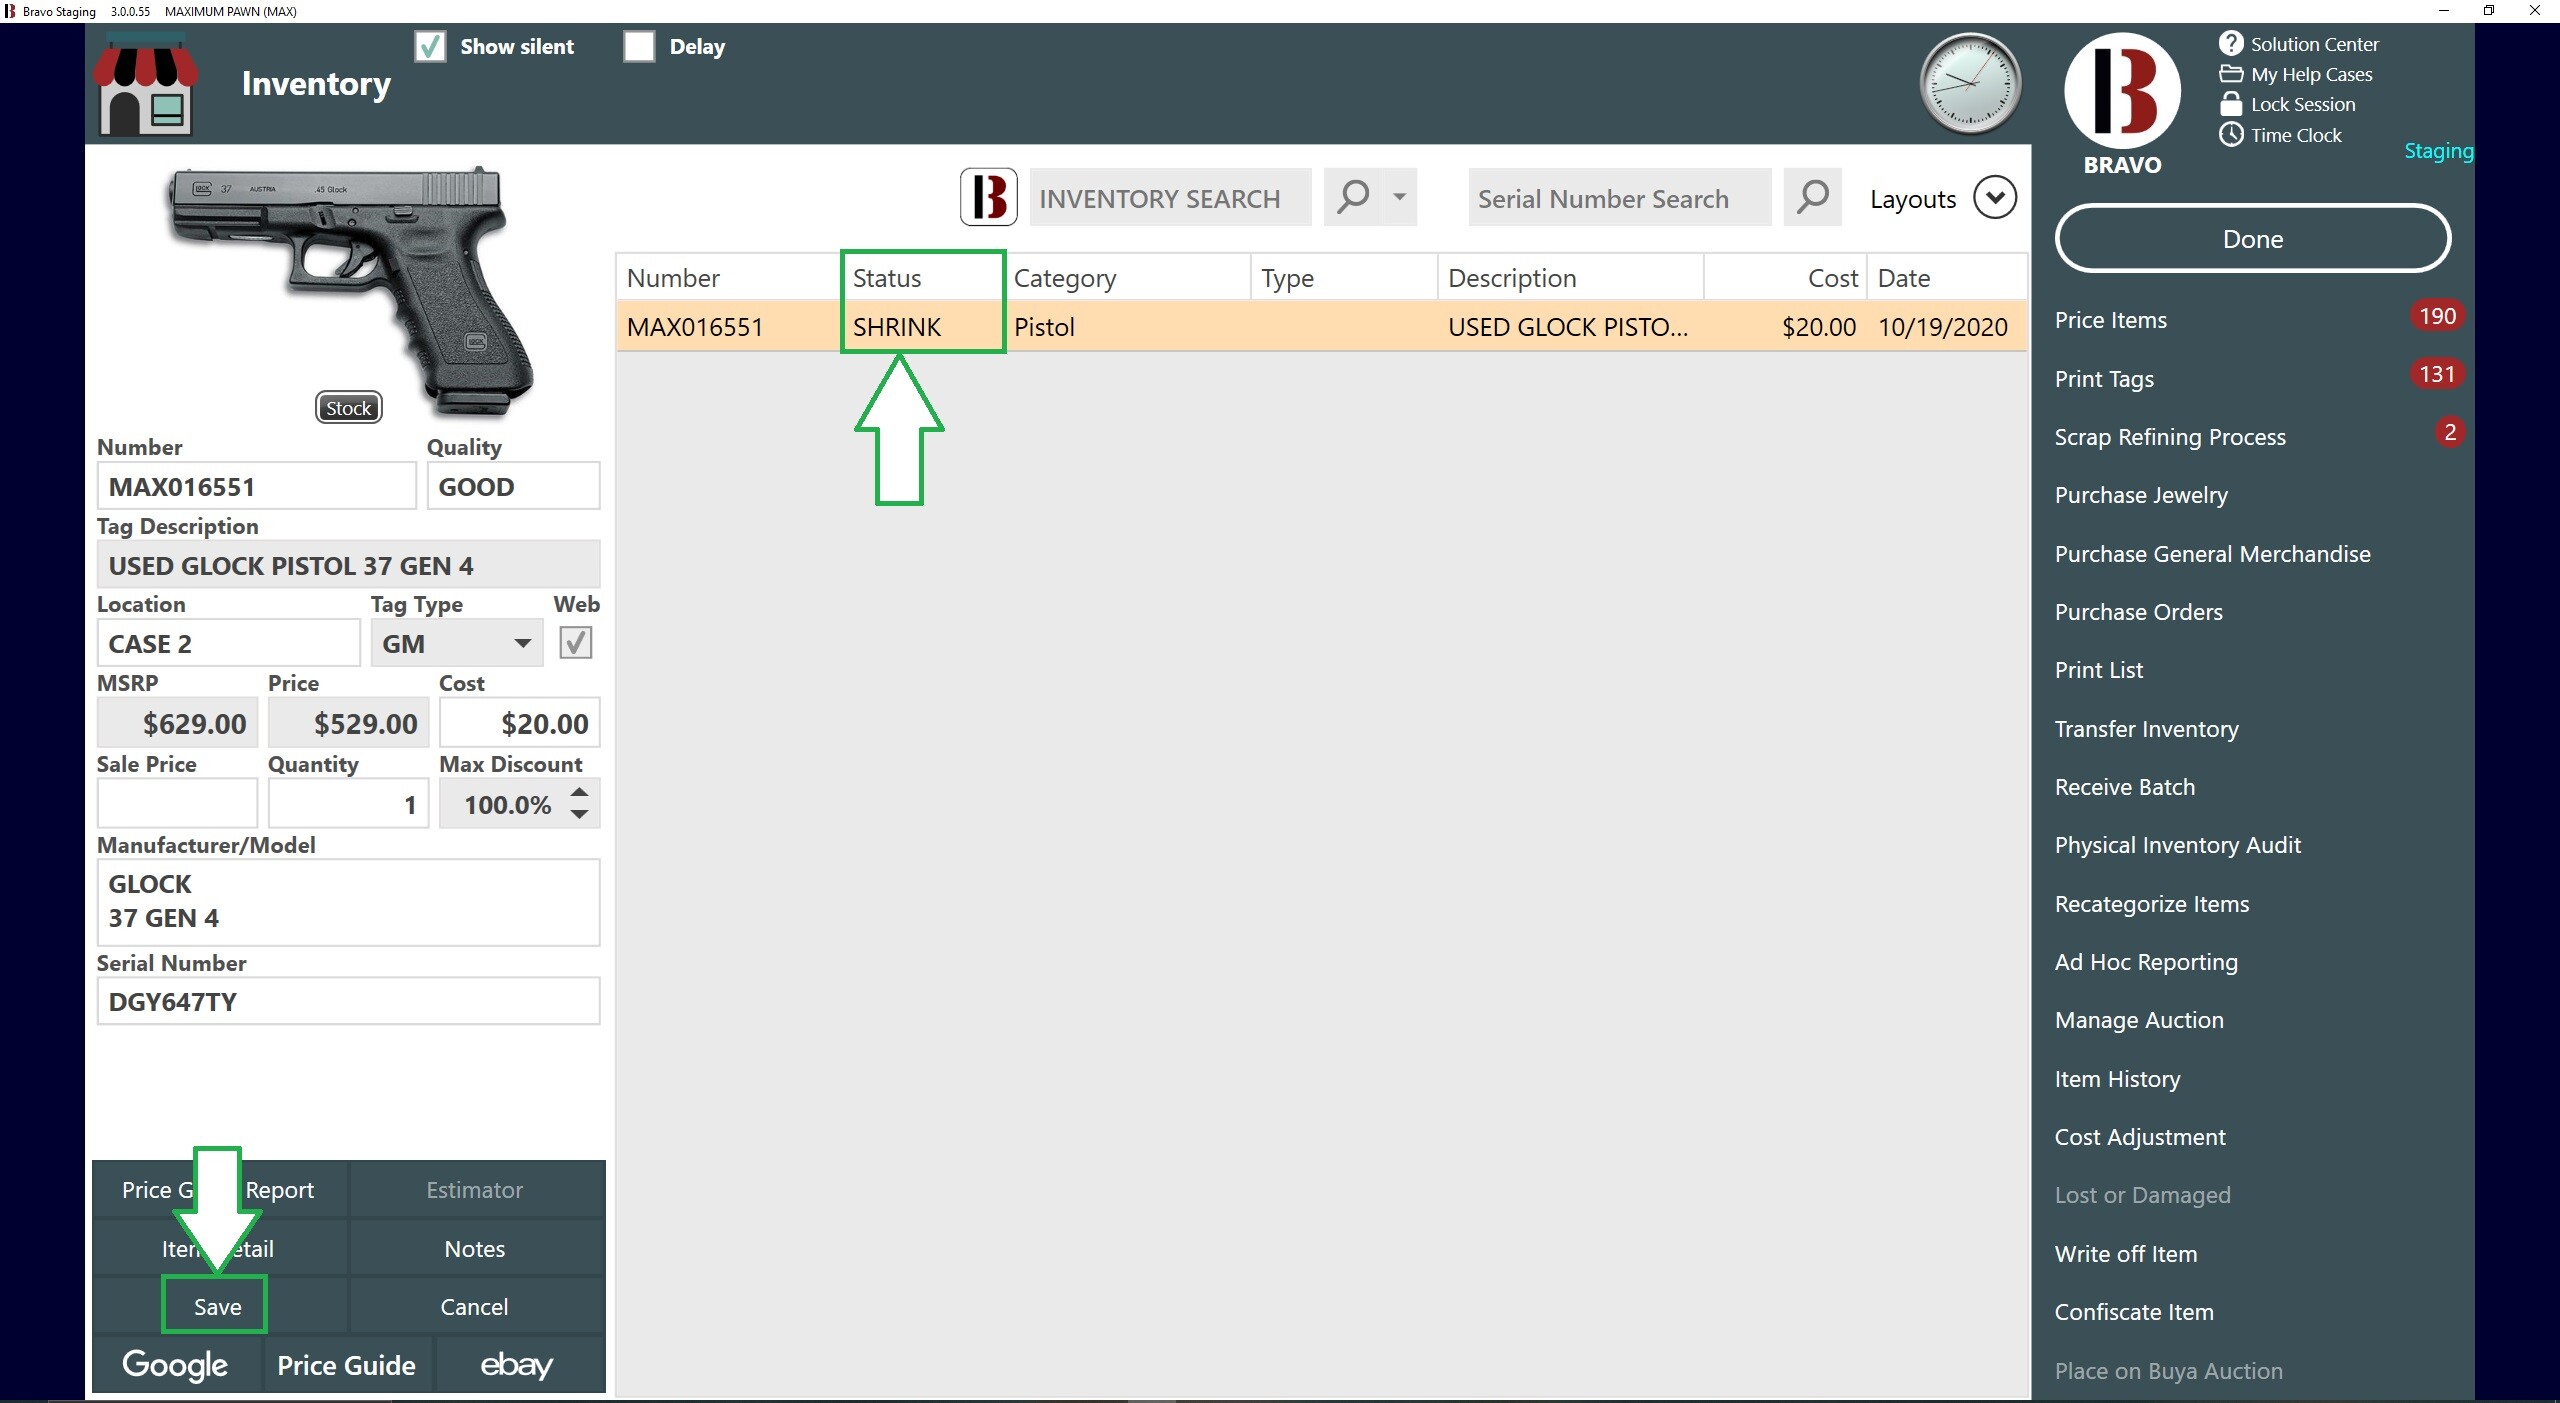Click the ebay button
Viewport: 2560px width, 1403px height.
click(x=517, y=1365)
